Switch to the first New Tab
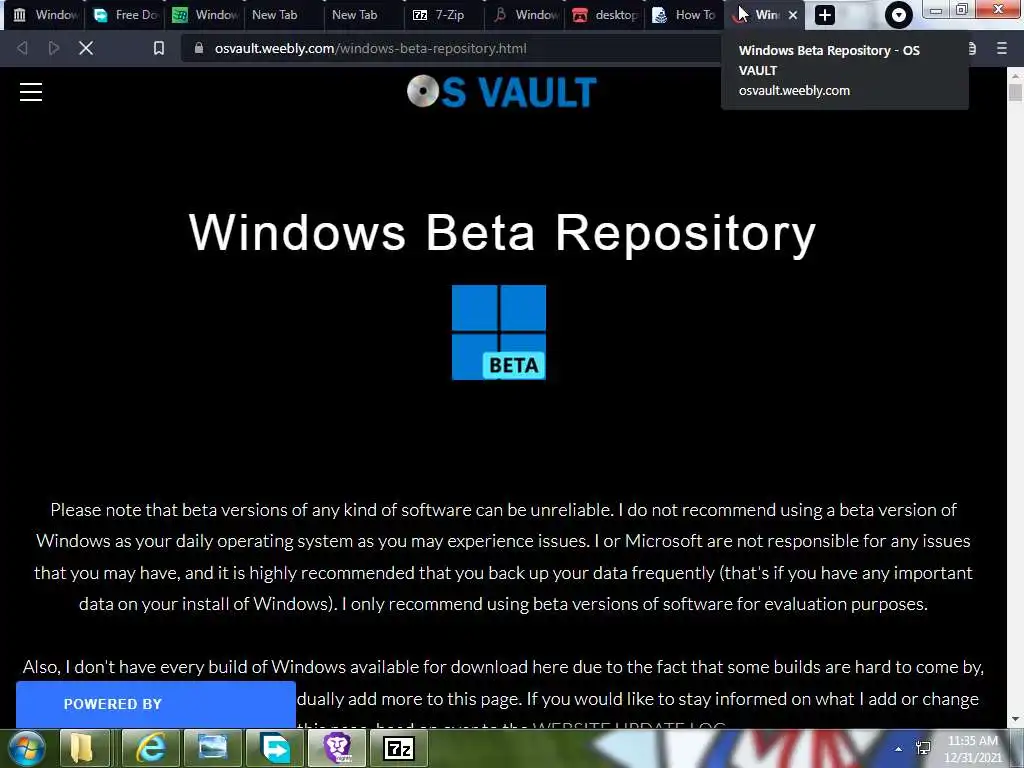1024x768 pixels. click(284, 15)
